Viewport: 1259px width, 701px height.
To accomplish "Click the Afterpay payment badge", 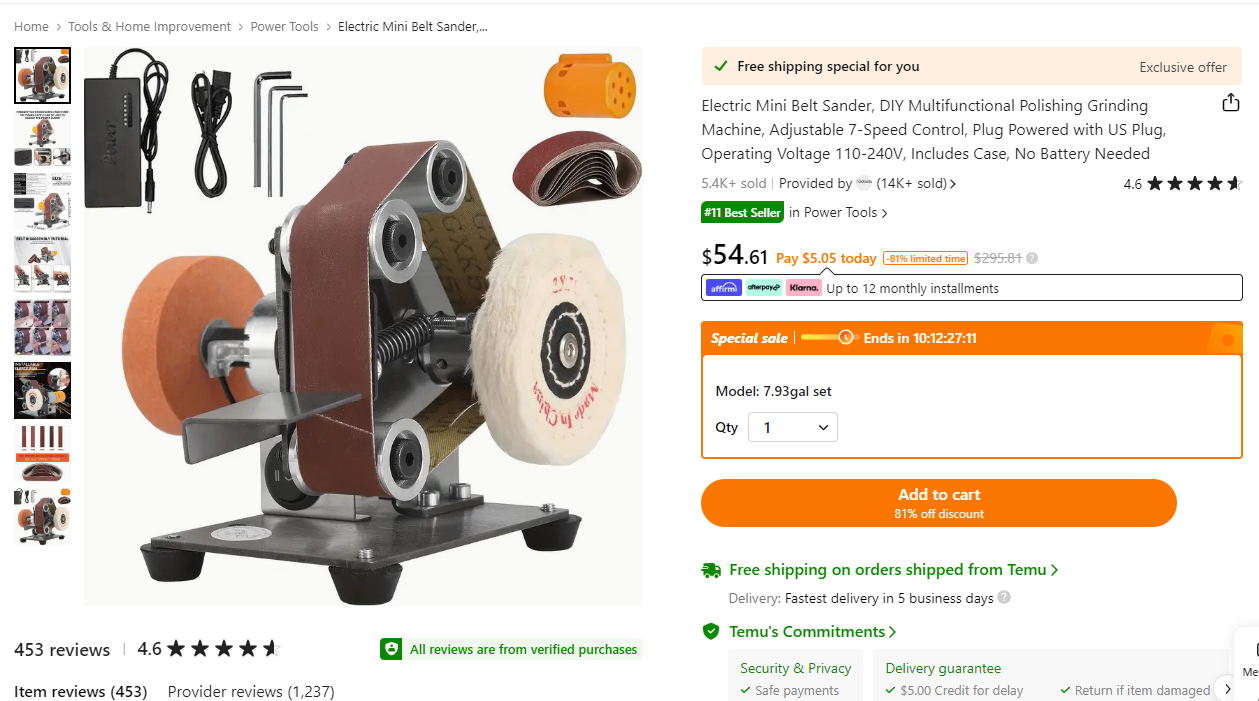I will tap(764, 288).
